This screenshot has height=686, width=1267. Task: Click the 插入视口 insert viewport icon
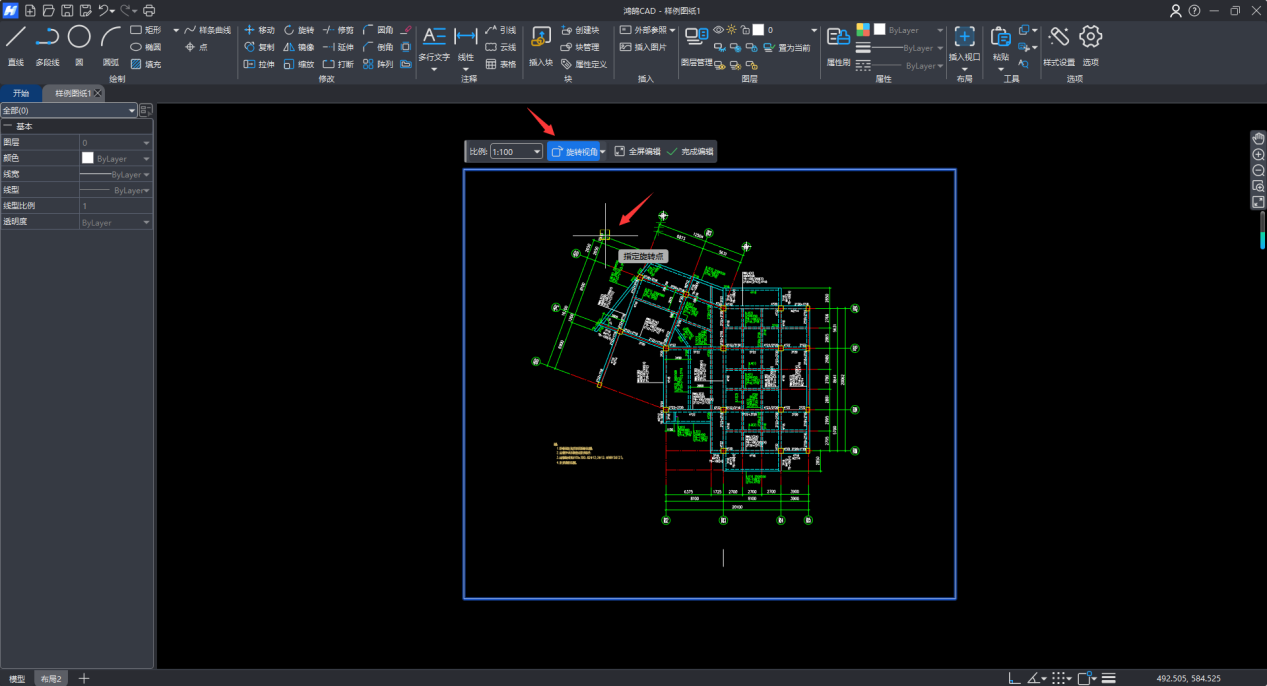964,38
